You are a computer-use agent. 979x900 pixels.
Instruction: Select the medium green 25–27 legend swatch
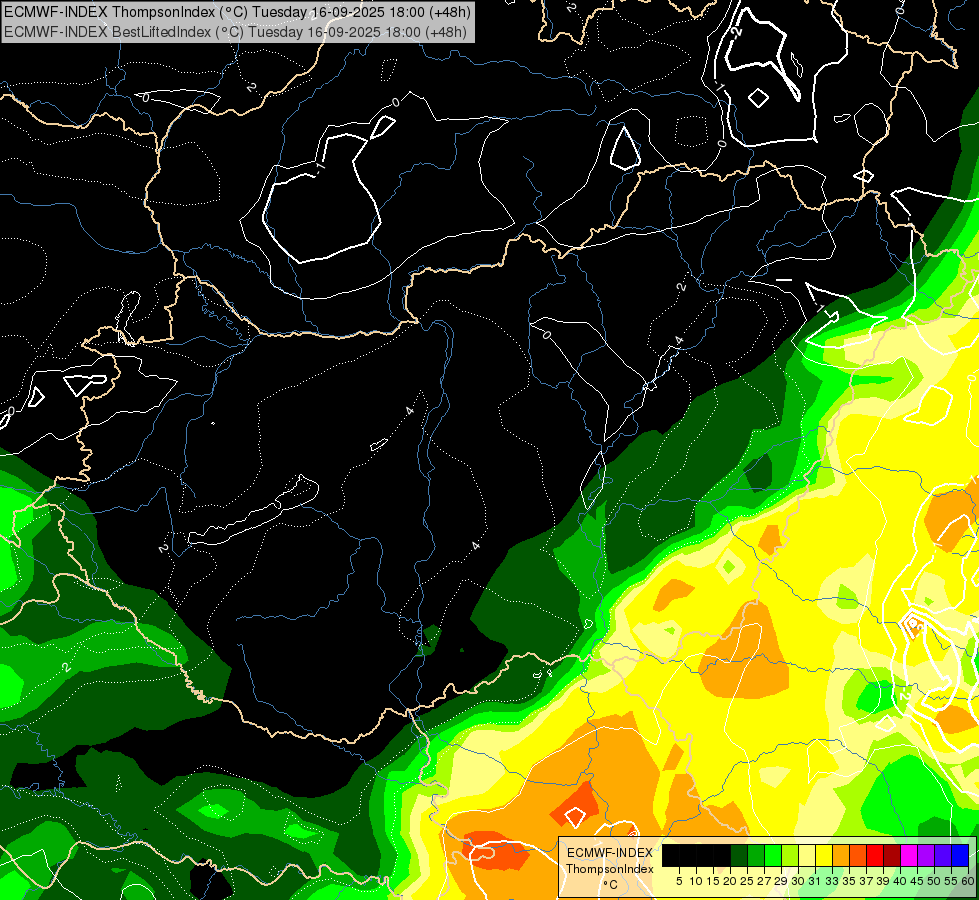[756, 856]
